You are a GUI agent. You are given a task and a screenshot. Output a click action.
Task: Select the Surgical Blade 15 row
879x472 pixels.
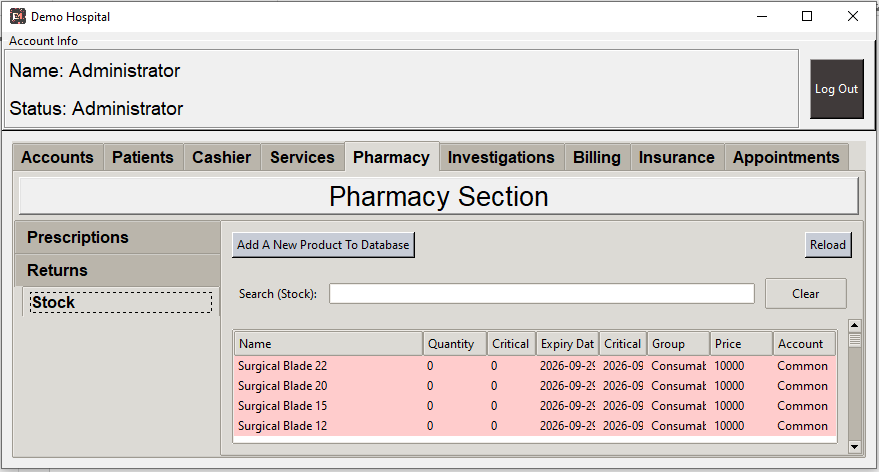coord(535,406)
